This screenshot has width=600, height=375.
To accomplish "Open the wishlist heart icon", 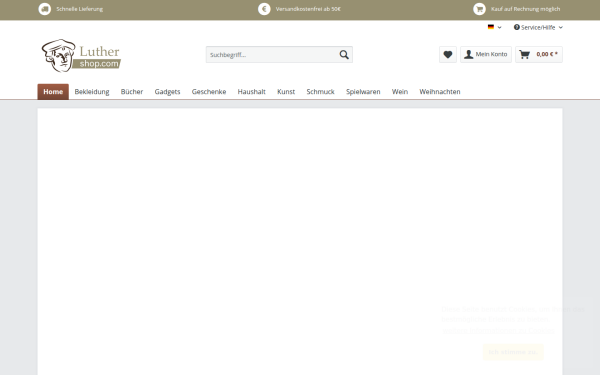I will tap(448, 55).
